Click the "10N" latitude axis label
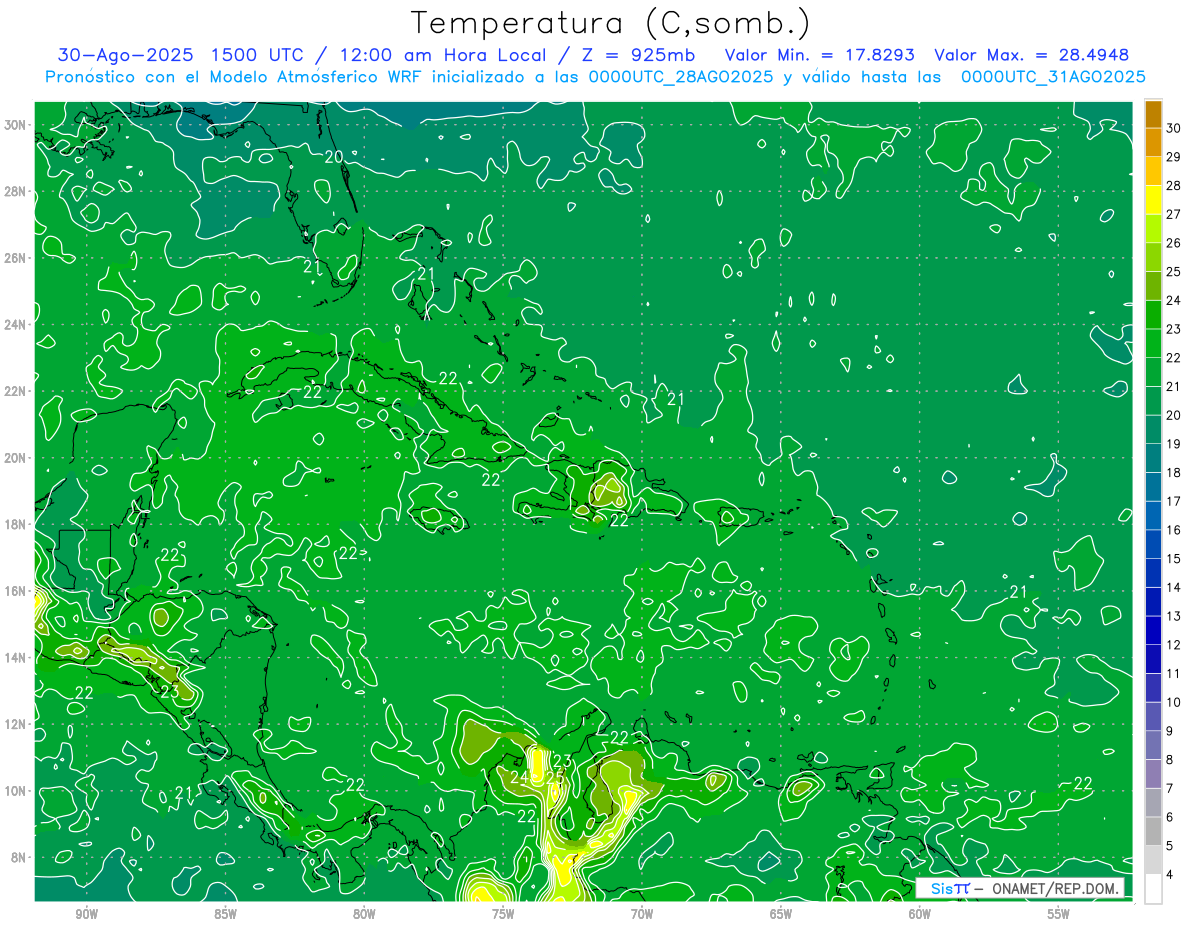Viewport: 1200px width, 927px height. point(17,791)
